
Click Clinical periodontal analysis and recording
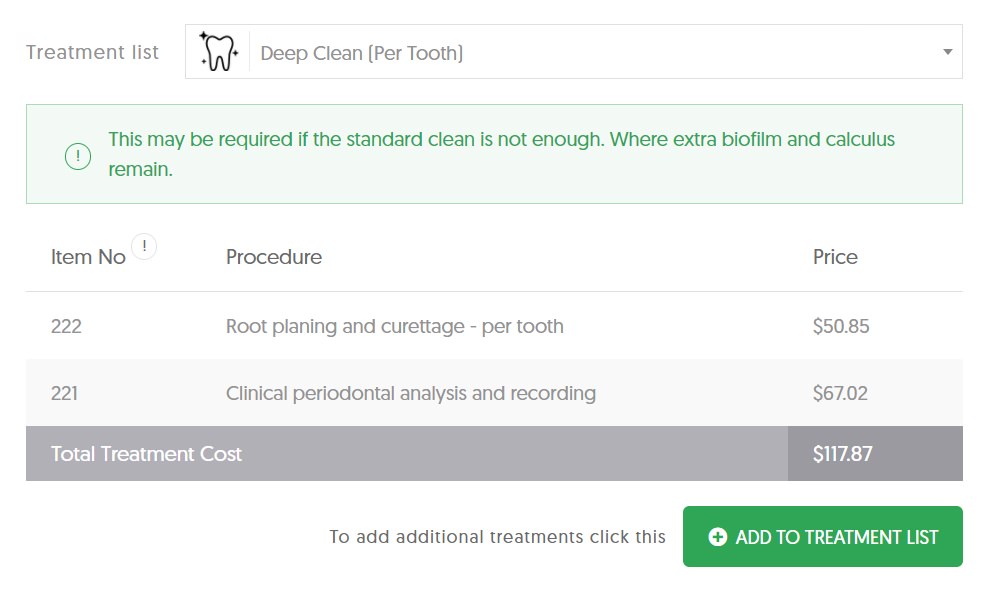point(411,394)
